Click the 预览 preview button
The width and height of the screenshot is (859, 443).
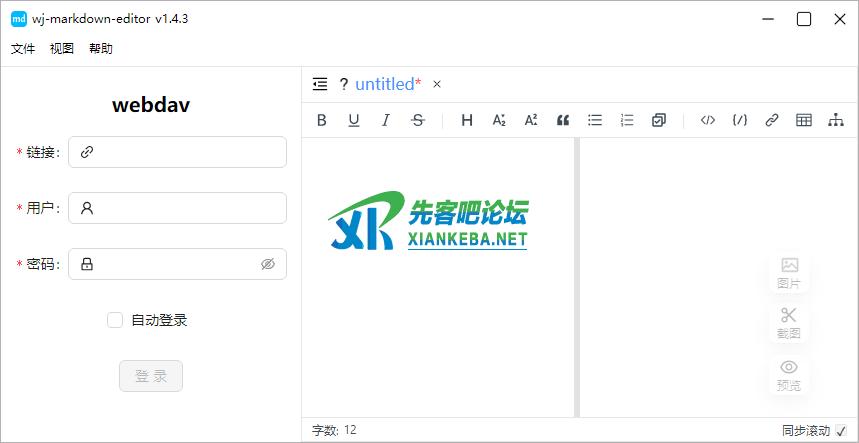[789, 375]
